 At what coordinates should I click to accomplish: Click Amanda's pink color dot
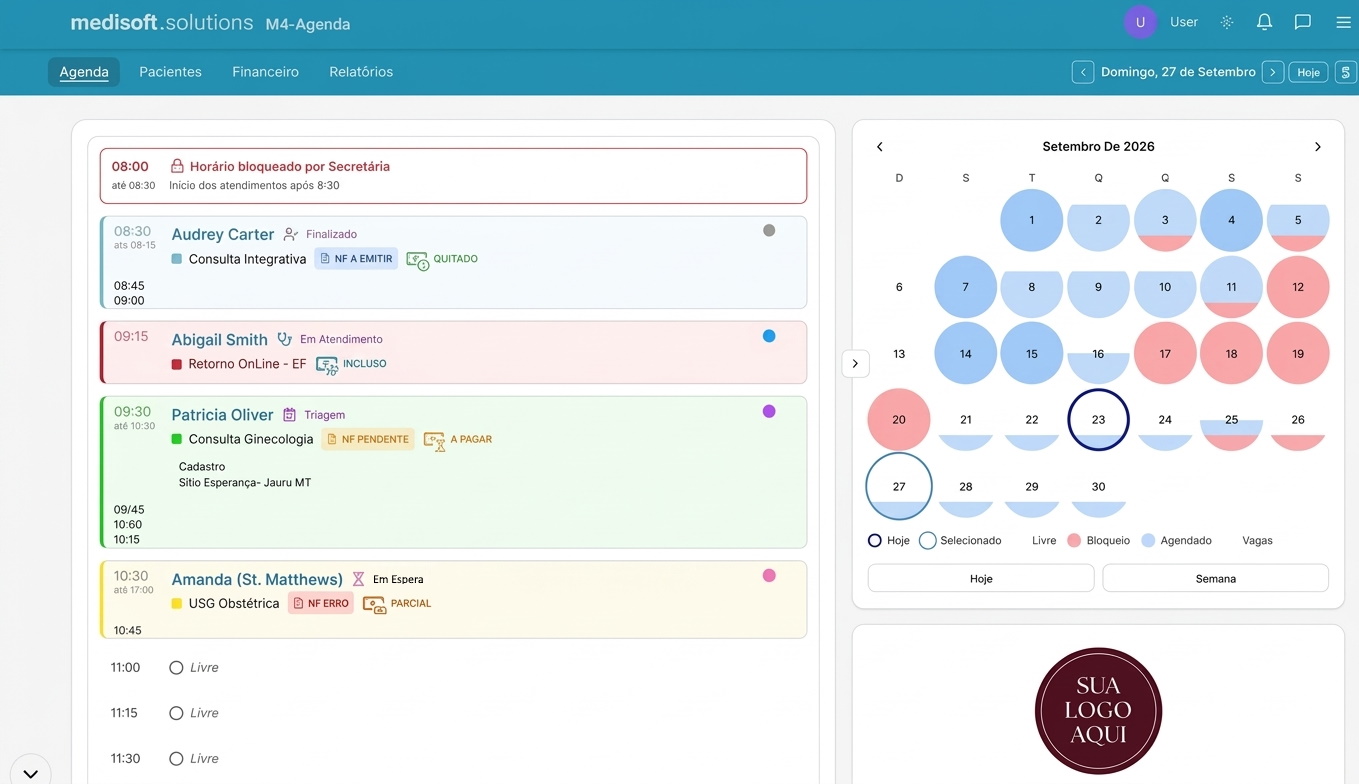coord(769,575)
